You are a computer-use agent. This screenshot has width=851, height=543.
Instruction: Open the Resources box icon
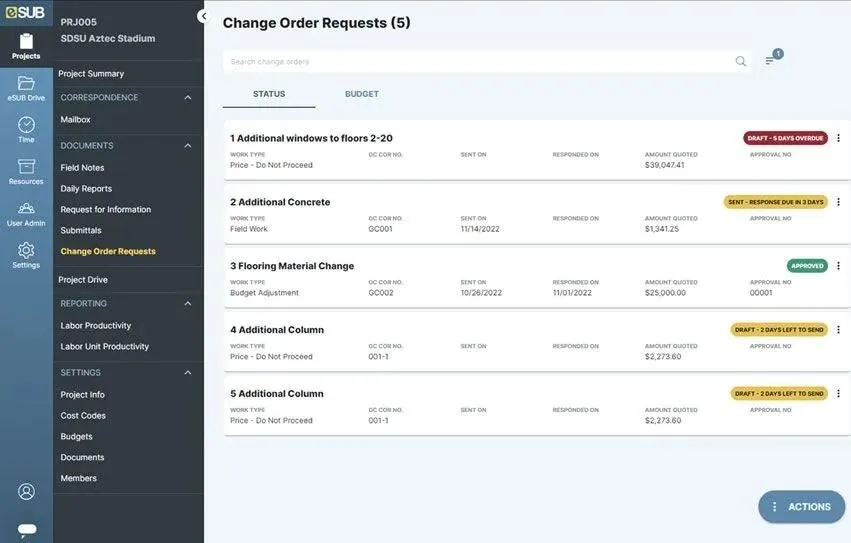[26, 166]
